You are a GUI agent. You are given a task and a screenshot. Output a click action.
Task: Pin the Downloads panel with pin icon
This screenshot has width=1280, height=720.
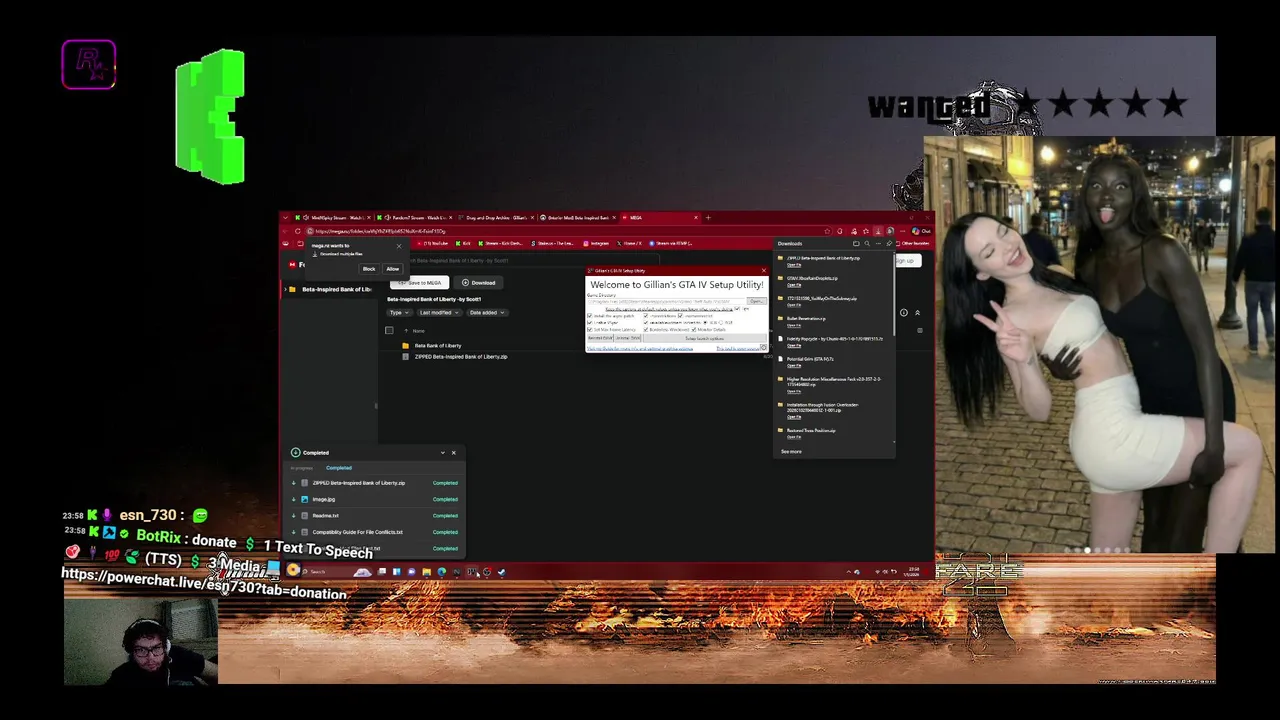tap(889, 243)
